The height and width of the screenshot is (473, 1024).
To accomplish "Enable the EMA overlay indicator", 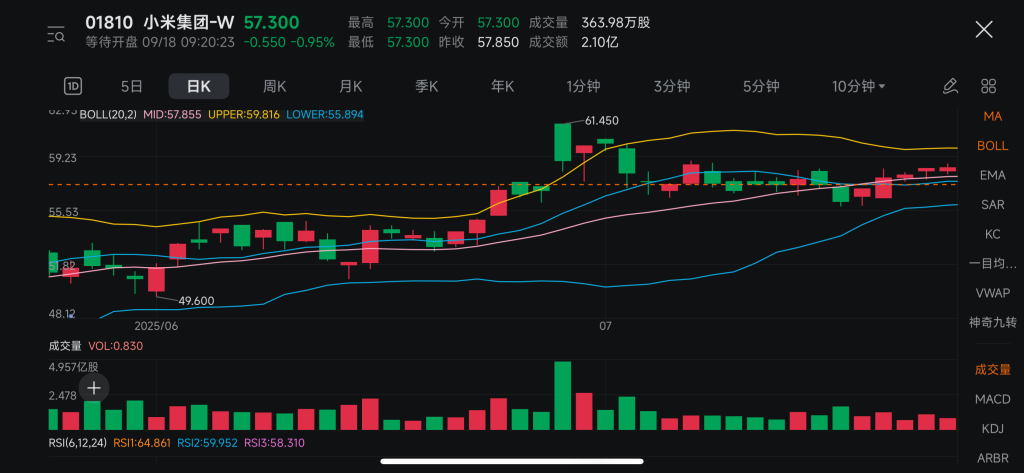I will 992,175.
